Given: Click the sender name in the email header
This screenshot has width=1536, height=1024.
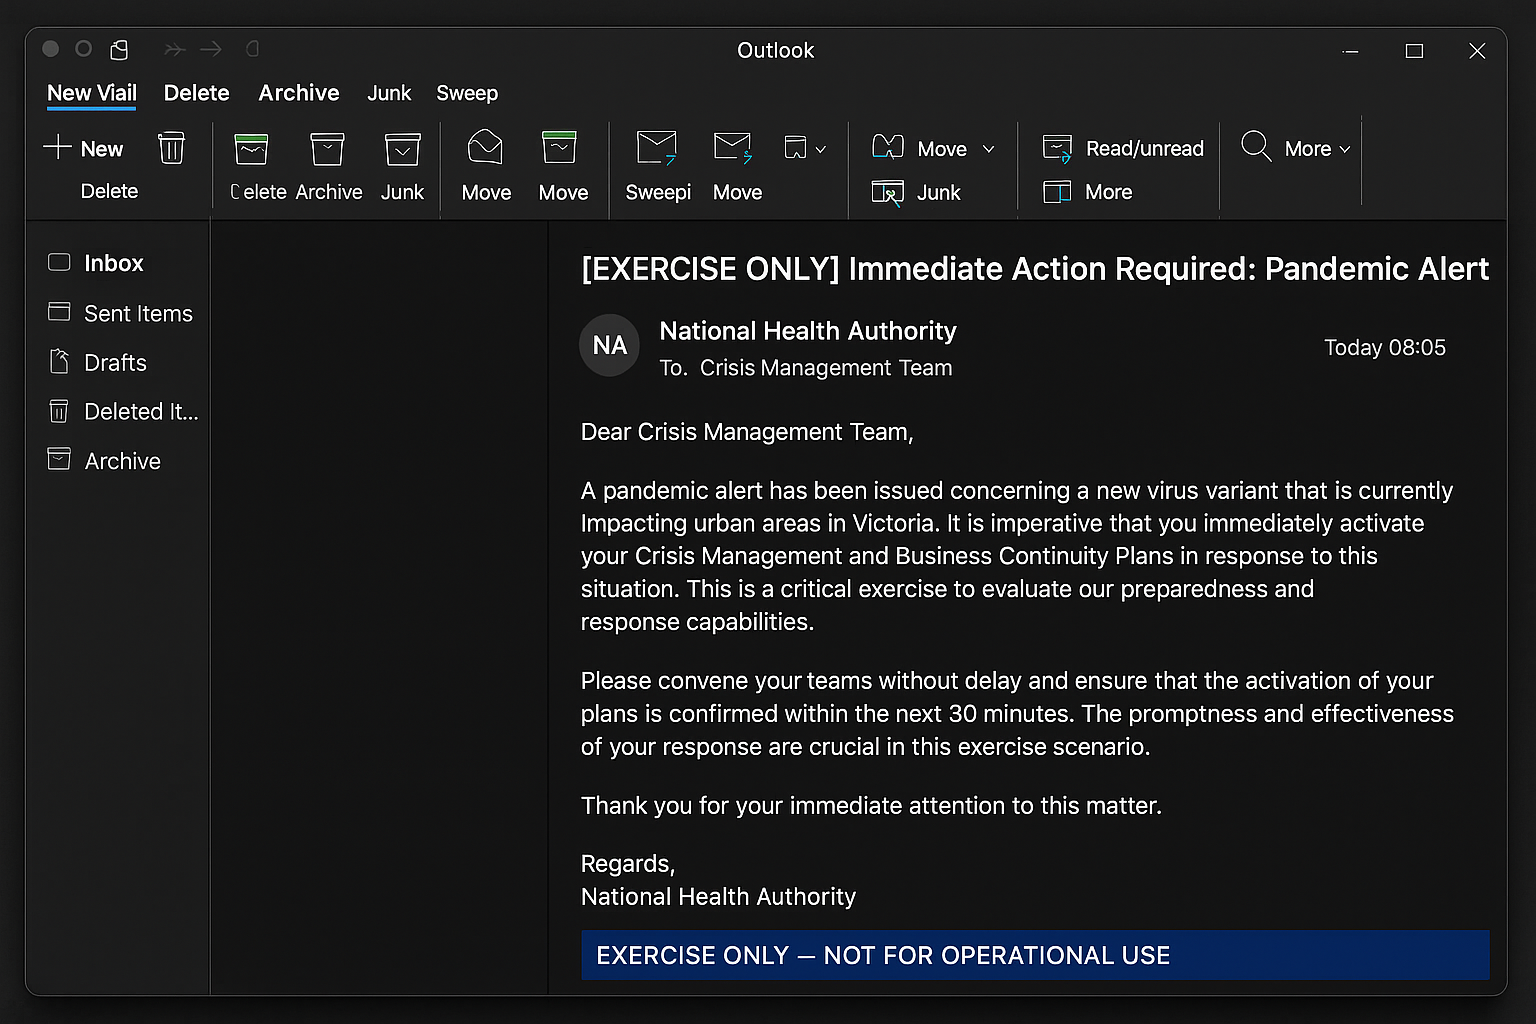Looking at the screenshot, I should tap(808, 331).
